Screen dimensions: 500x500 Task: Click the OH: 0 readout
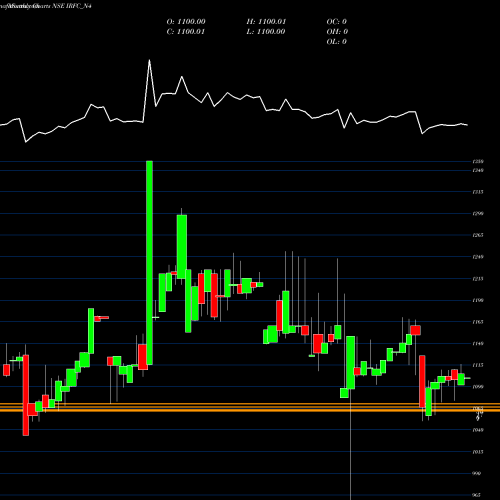[x=337, y=32]
